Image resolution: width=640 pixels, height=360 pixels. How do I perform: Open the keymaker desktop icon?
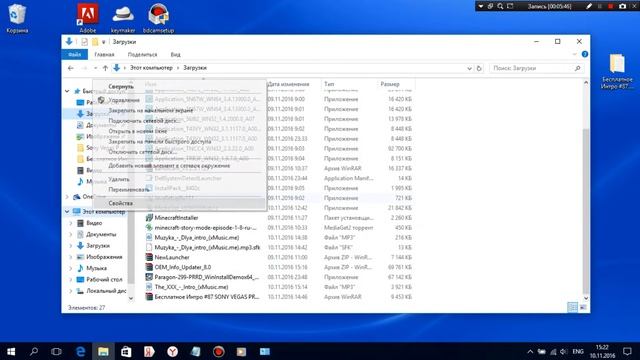pos(123,18)
